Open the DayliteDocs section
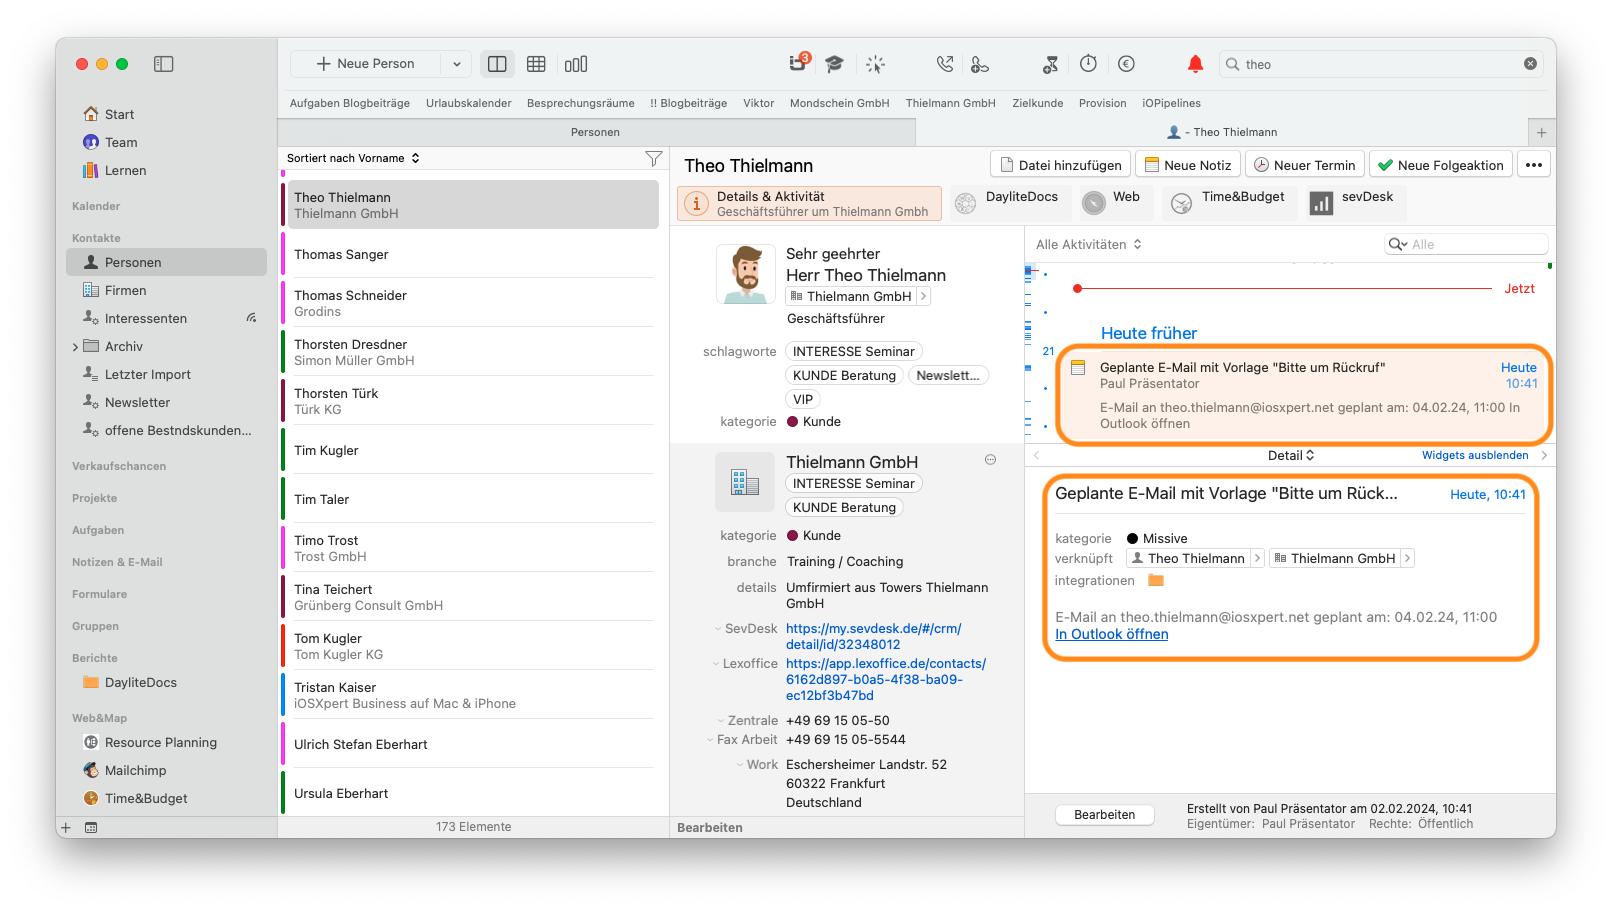This screenshot has height=912, width=1612. click(1010, 202)
